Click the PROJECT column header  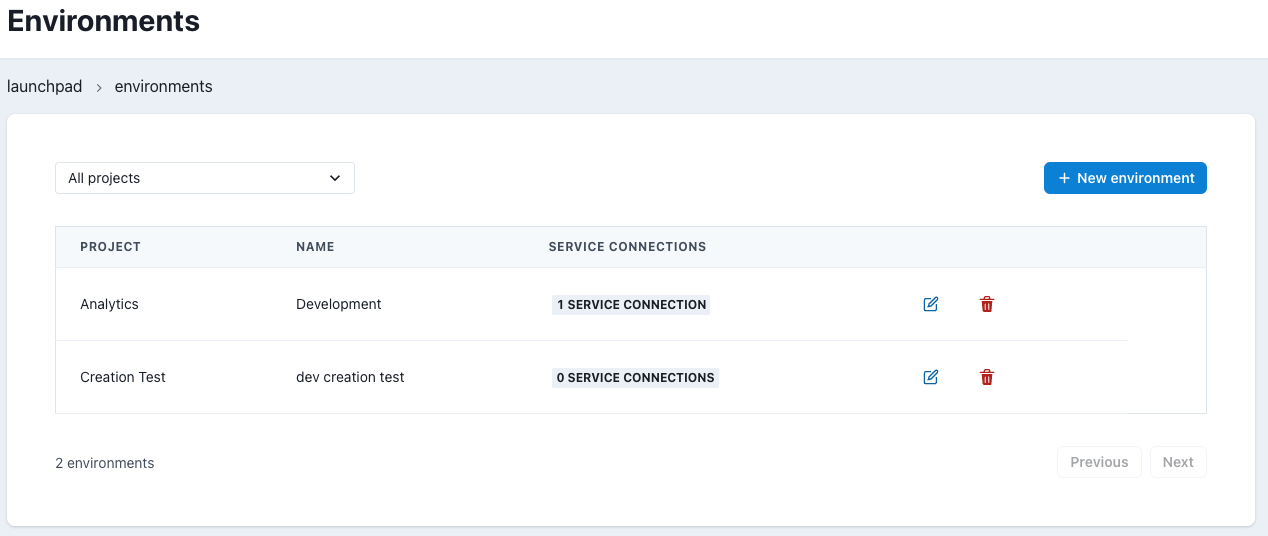(x=110, y=247)
